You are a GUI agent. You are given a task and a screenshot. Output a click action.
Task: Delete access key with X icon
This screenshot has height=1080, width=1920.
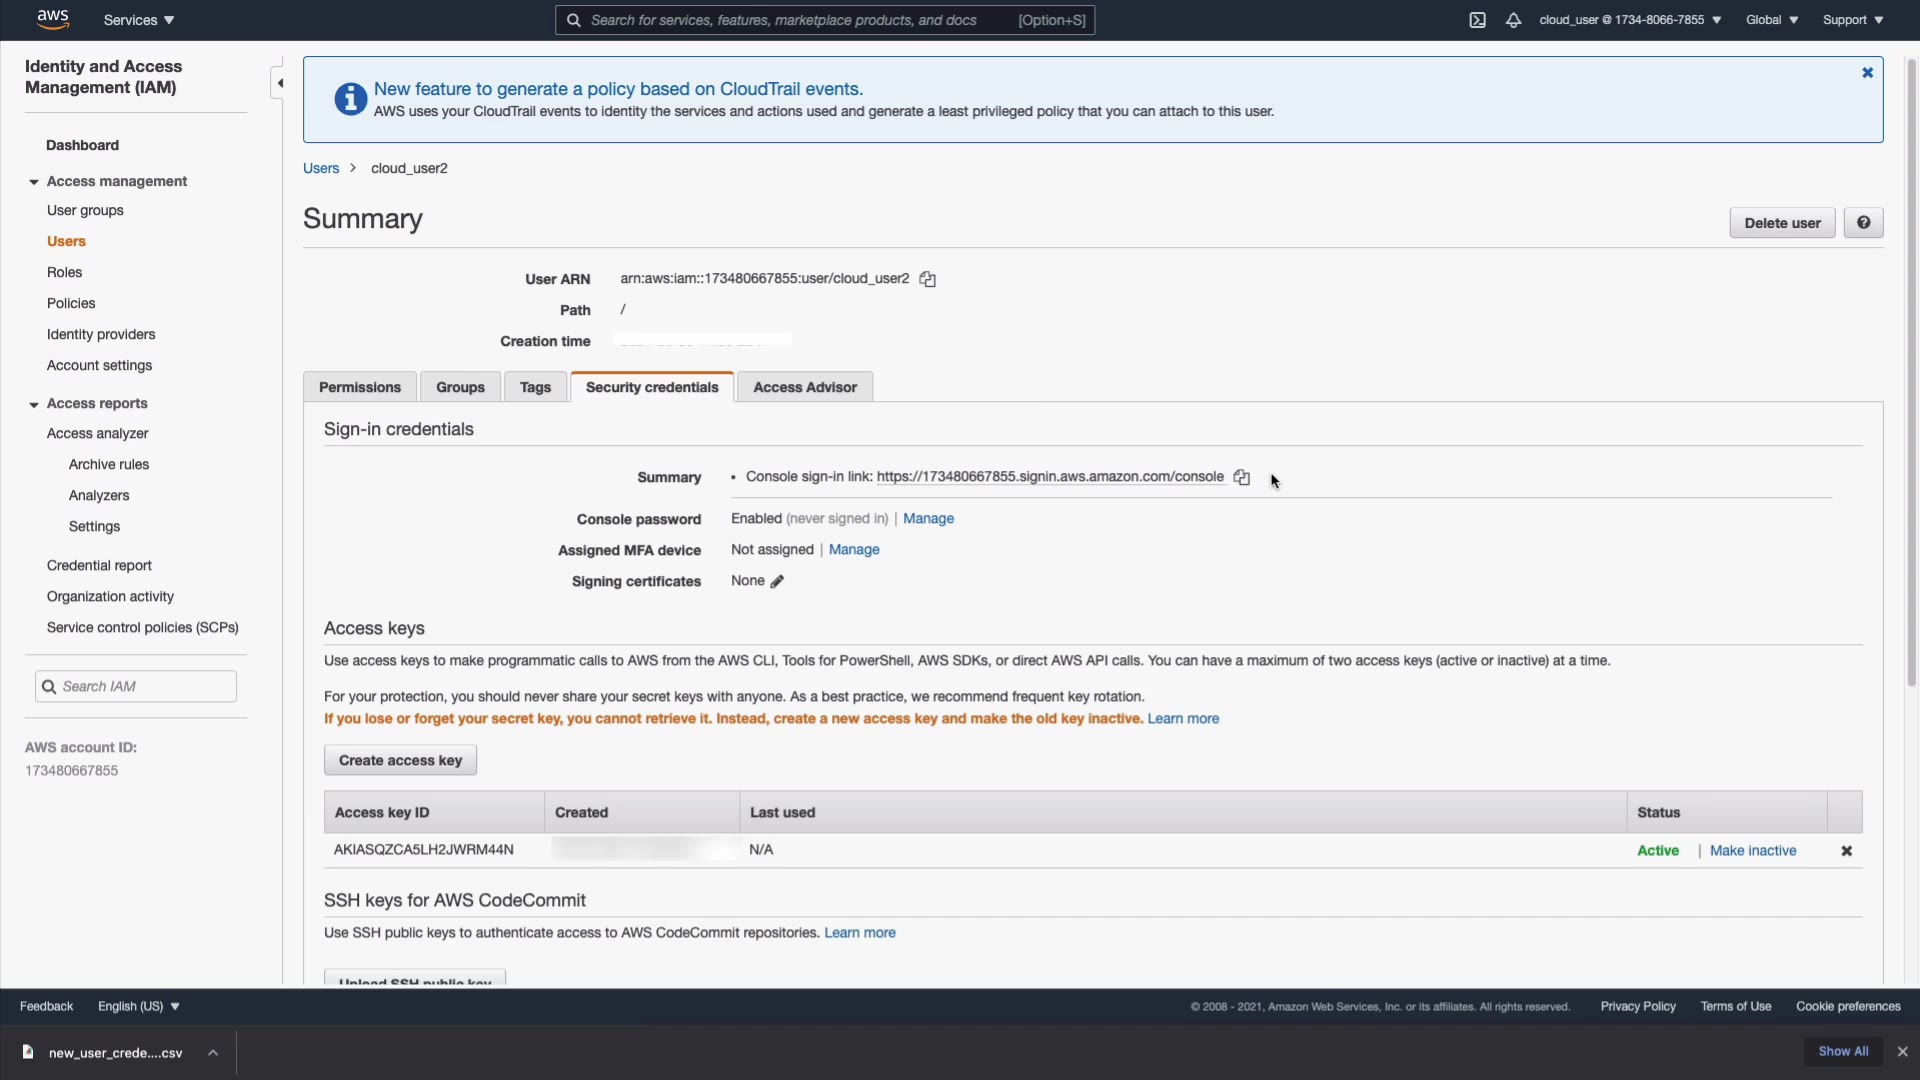pyautogui.click(x=1846, y=851)
